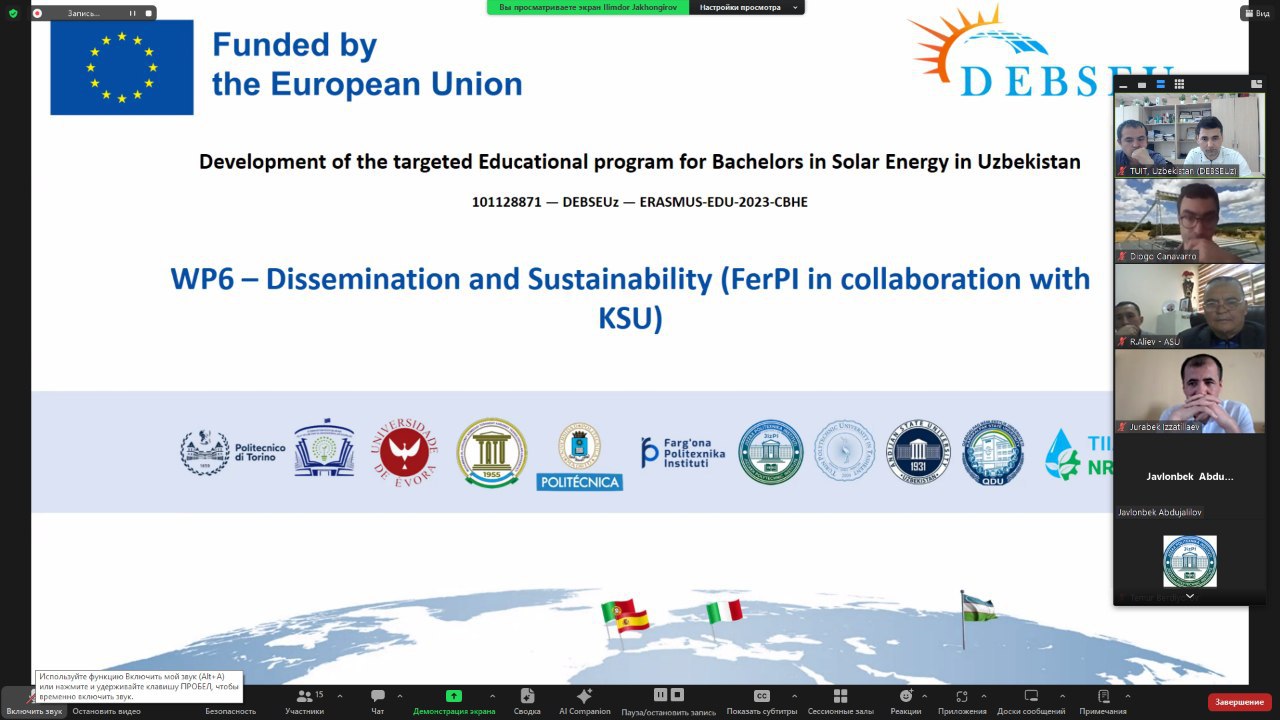Expand the arrow next to Чат

coord(400,696)
